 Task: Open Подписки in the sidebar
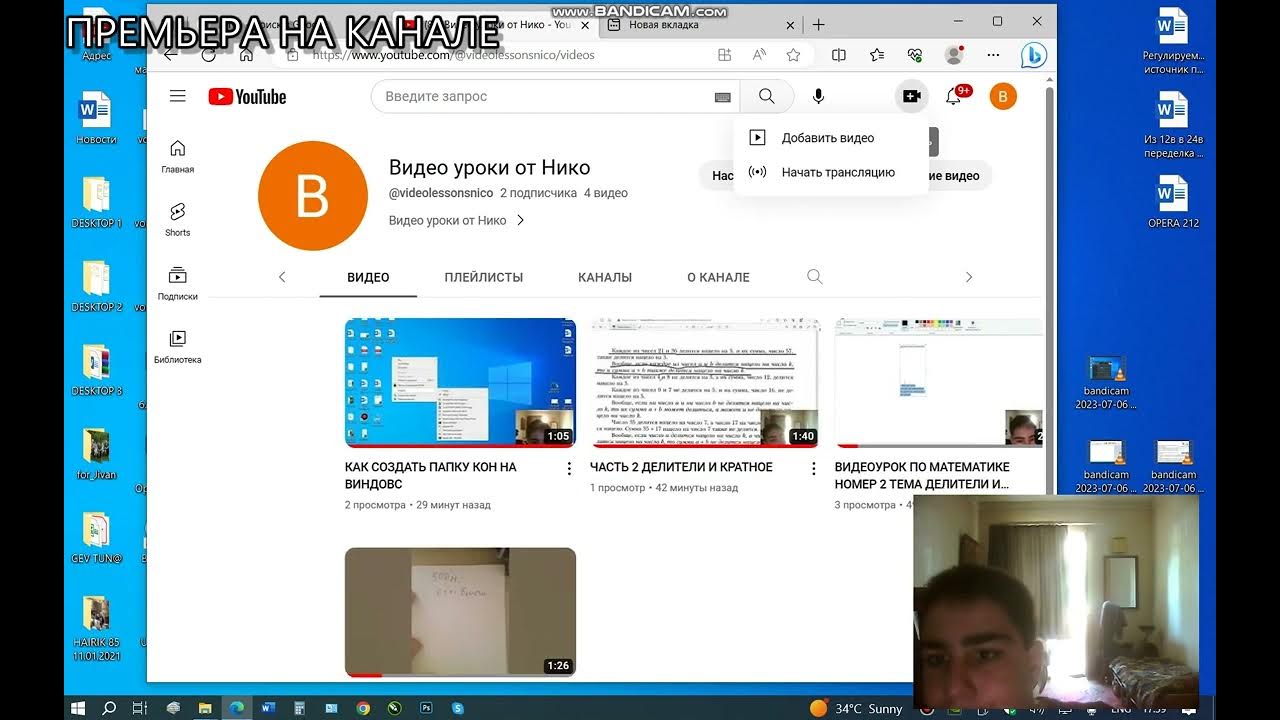[x=178, y=283]
